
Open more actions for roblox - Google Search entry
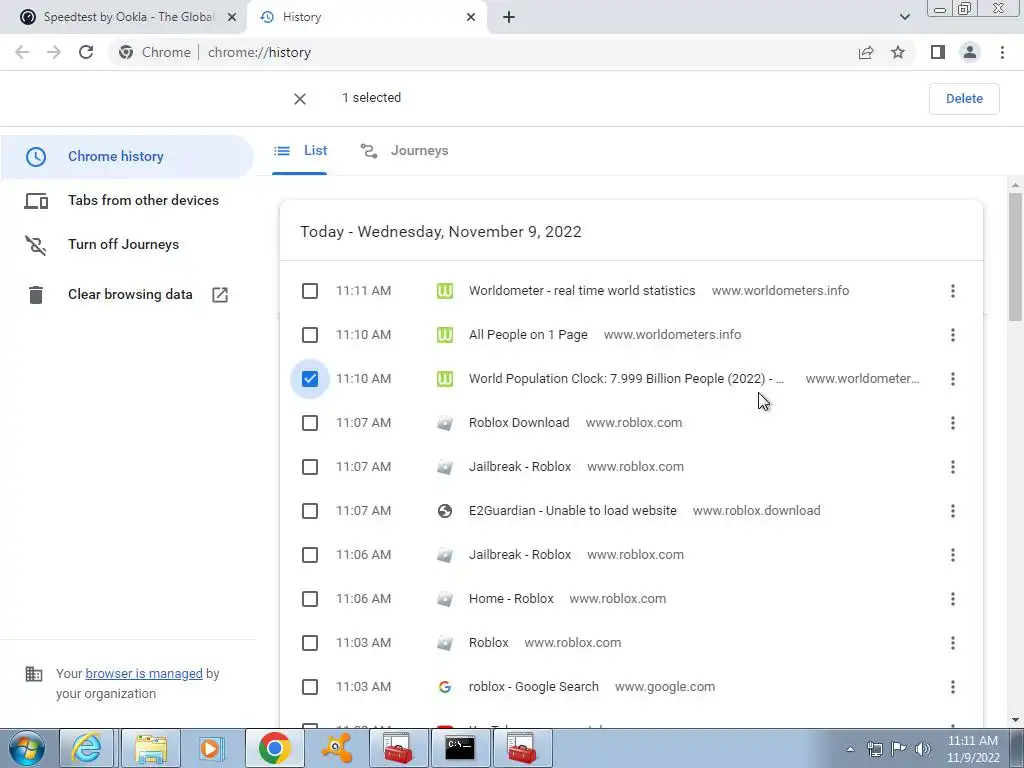[953, 687]
